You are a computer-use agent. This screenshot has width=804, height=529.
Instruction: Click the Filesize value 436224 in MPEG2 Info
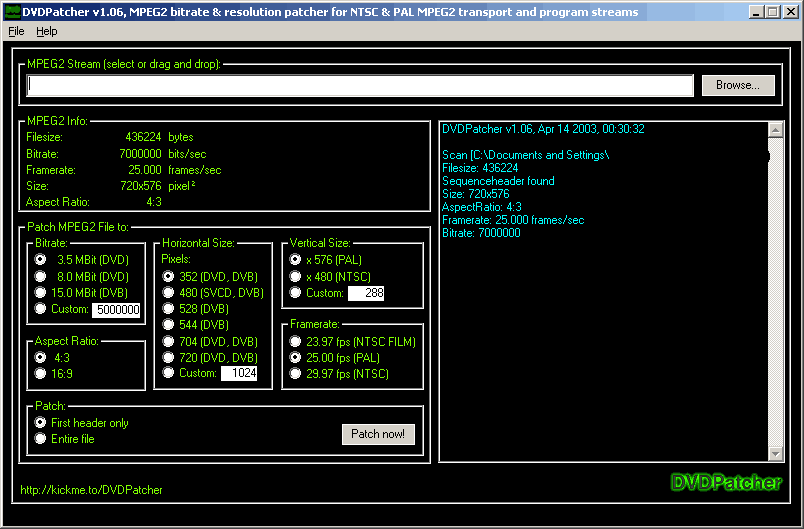[x=143, y=137]
